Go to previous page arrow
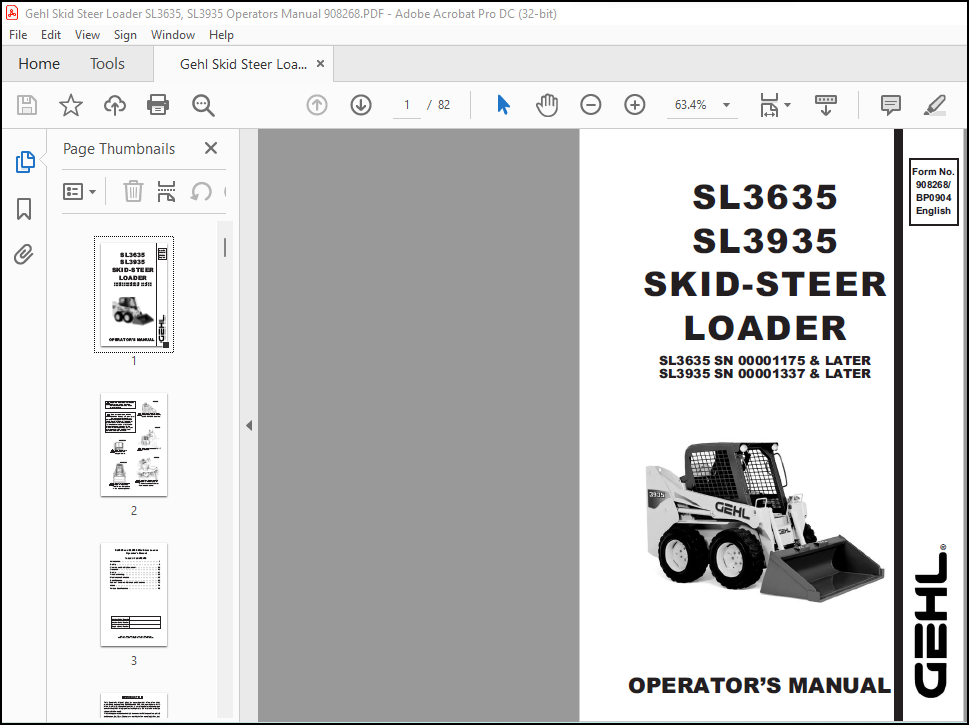Image resolution: width=969 pixels, height=725 pixels. click(x=317, y=105)
